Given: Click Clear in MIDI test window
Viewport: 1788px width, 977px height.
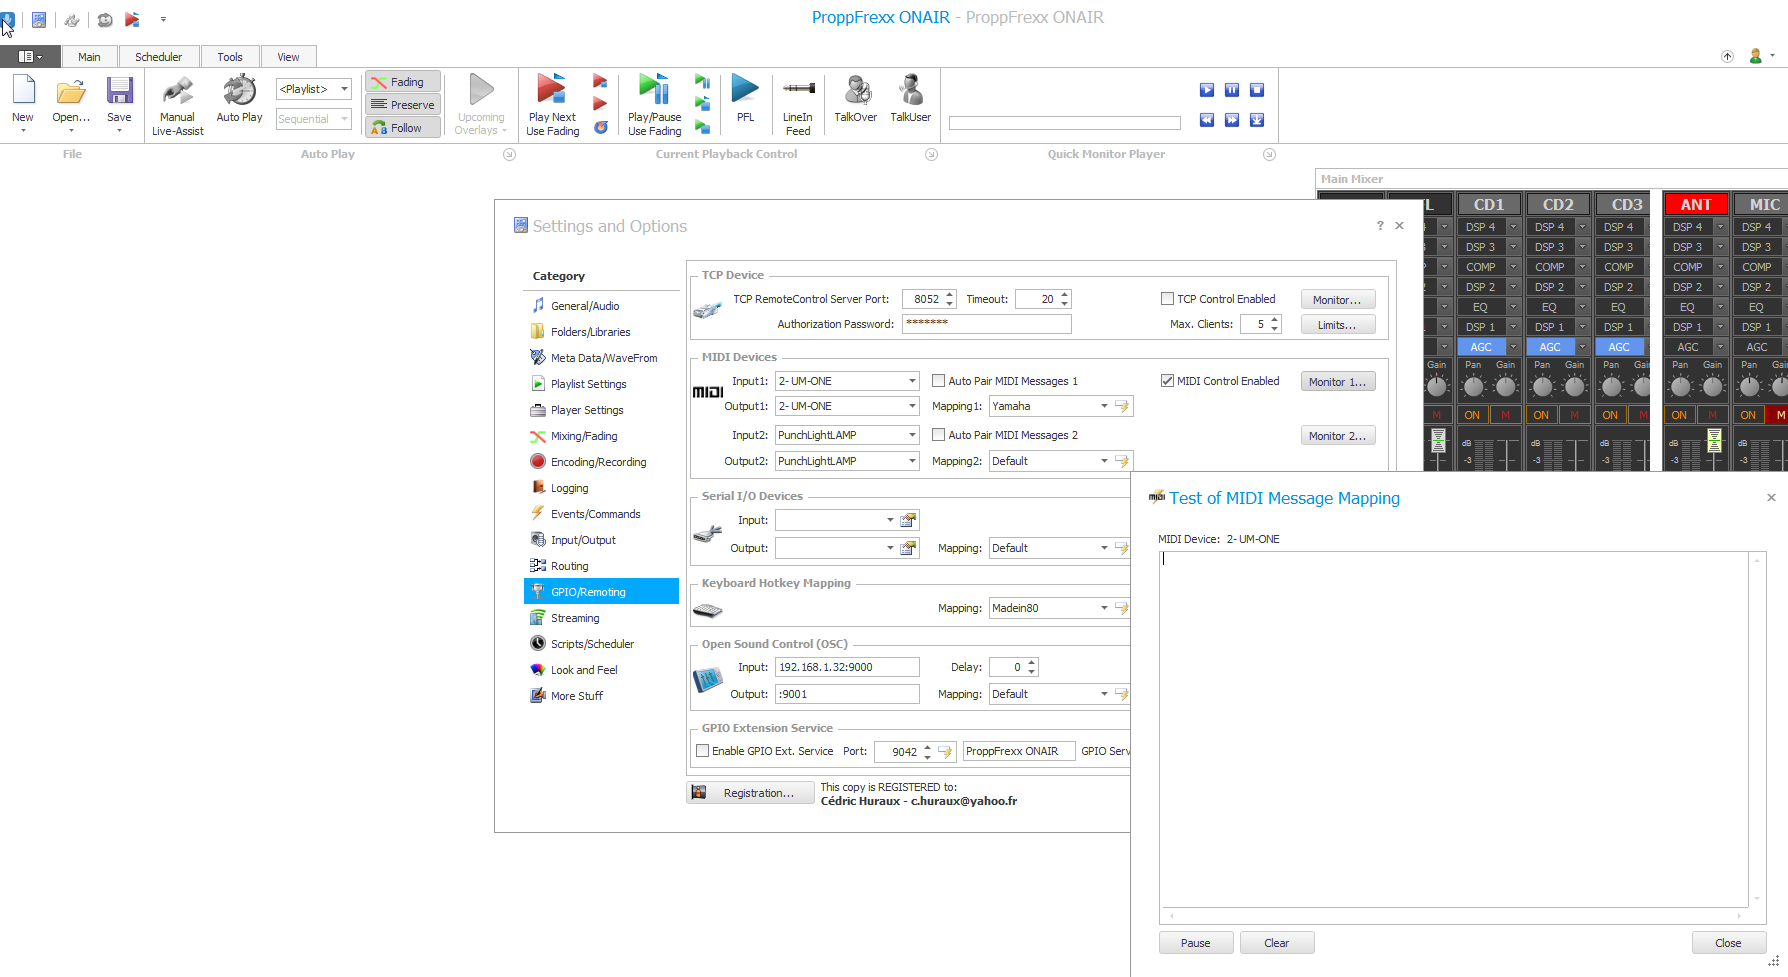Looking at the screenshot, I should click(x=1277, y=943).
